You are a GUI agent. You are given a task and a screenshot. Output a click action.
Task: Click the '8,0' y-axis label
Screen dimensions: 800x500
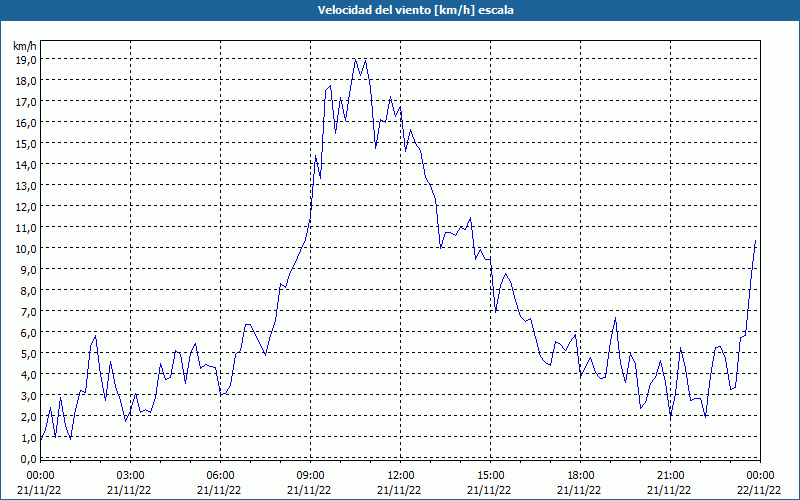point(28,290)
